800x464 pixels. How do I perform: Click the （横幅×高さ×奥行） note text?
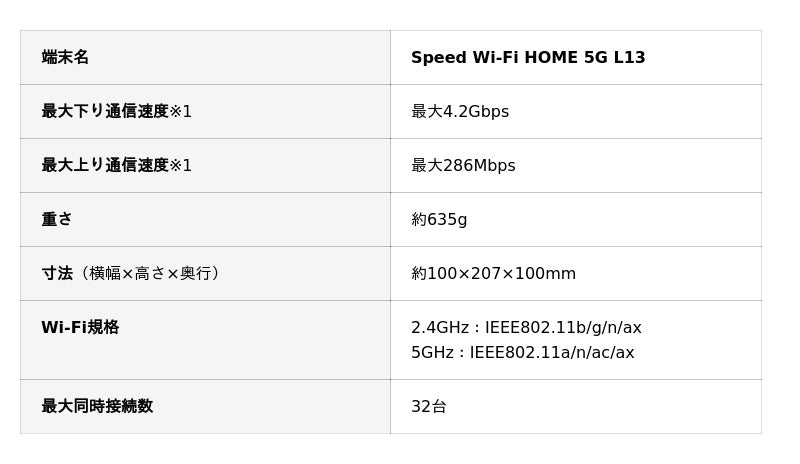pyautogui.click(x=150, y=274)
